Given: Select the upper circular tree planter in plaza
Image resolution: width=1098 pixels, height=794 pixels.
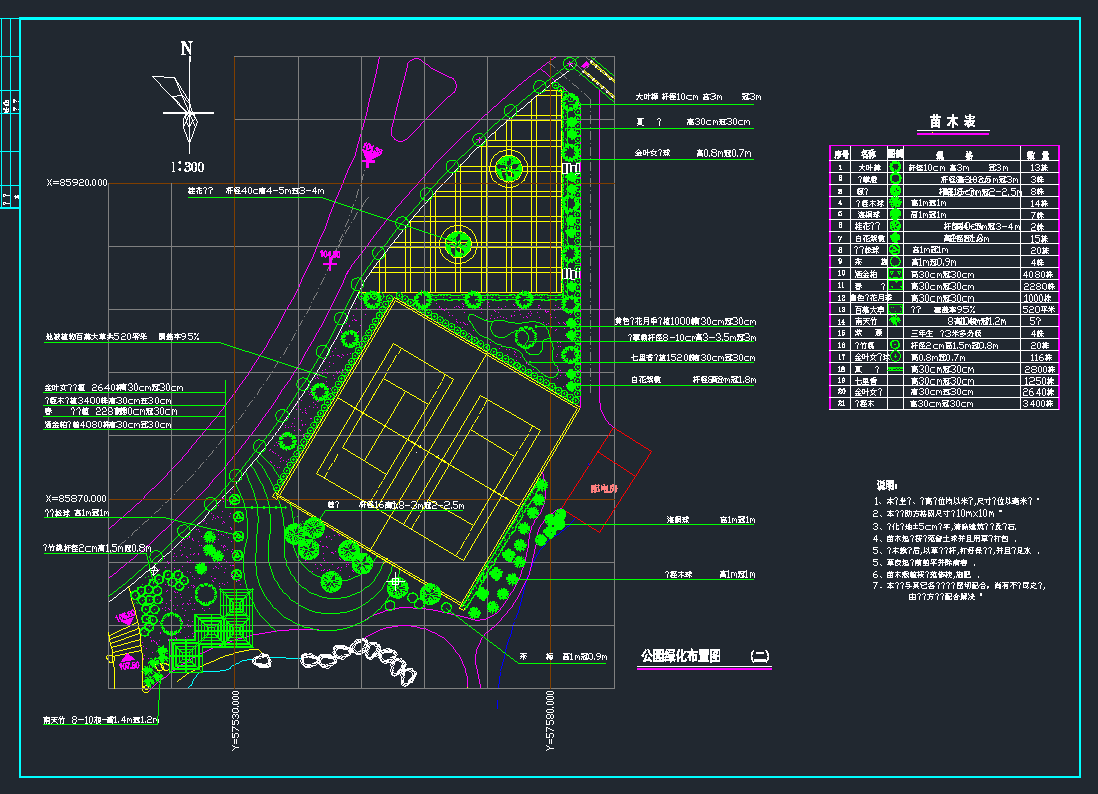Looking at the screenshot, I should coord(508,167).
